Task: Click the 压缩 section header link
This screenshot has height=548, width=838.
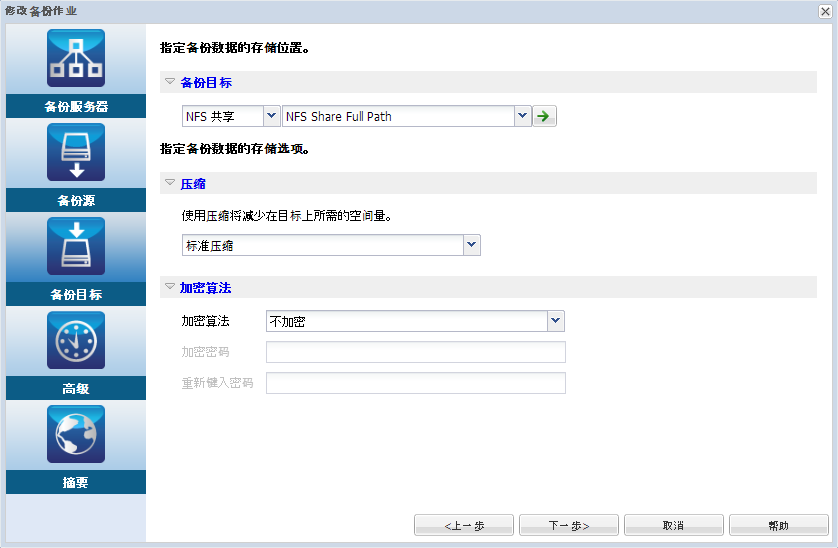Action: pyautogui.click(x=193, y=183)
